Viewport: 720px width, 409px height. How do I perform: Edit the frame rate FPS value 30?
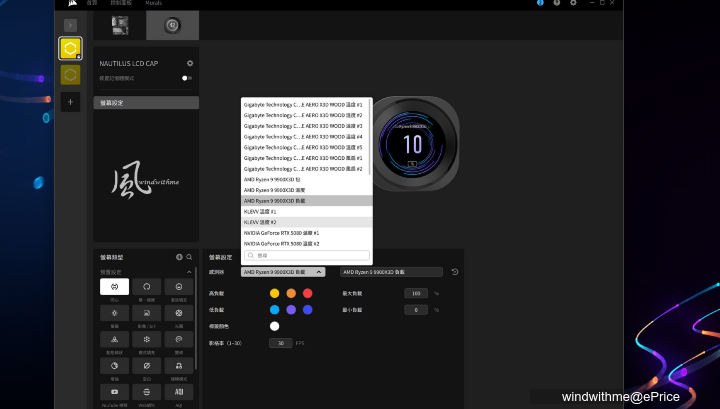click(281, 343)
